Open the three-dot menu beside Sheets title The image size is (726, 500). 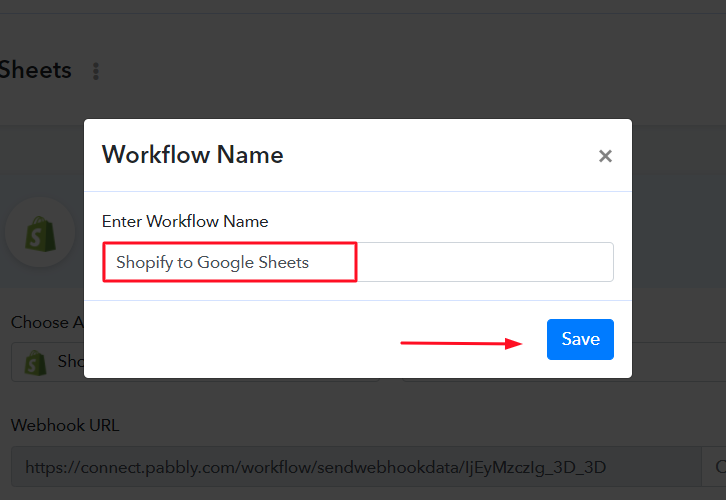tap(96, 71)
